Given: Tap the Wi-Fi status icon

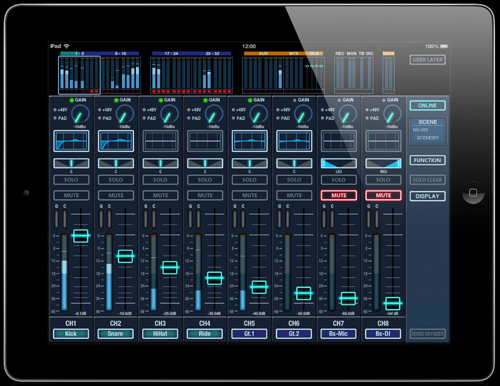Looking at the screenshot, I should pos(66,46).
